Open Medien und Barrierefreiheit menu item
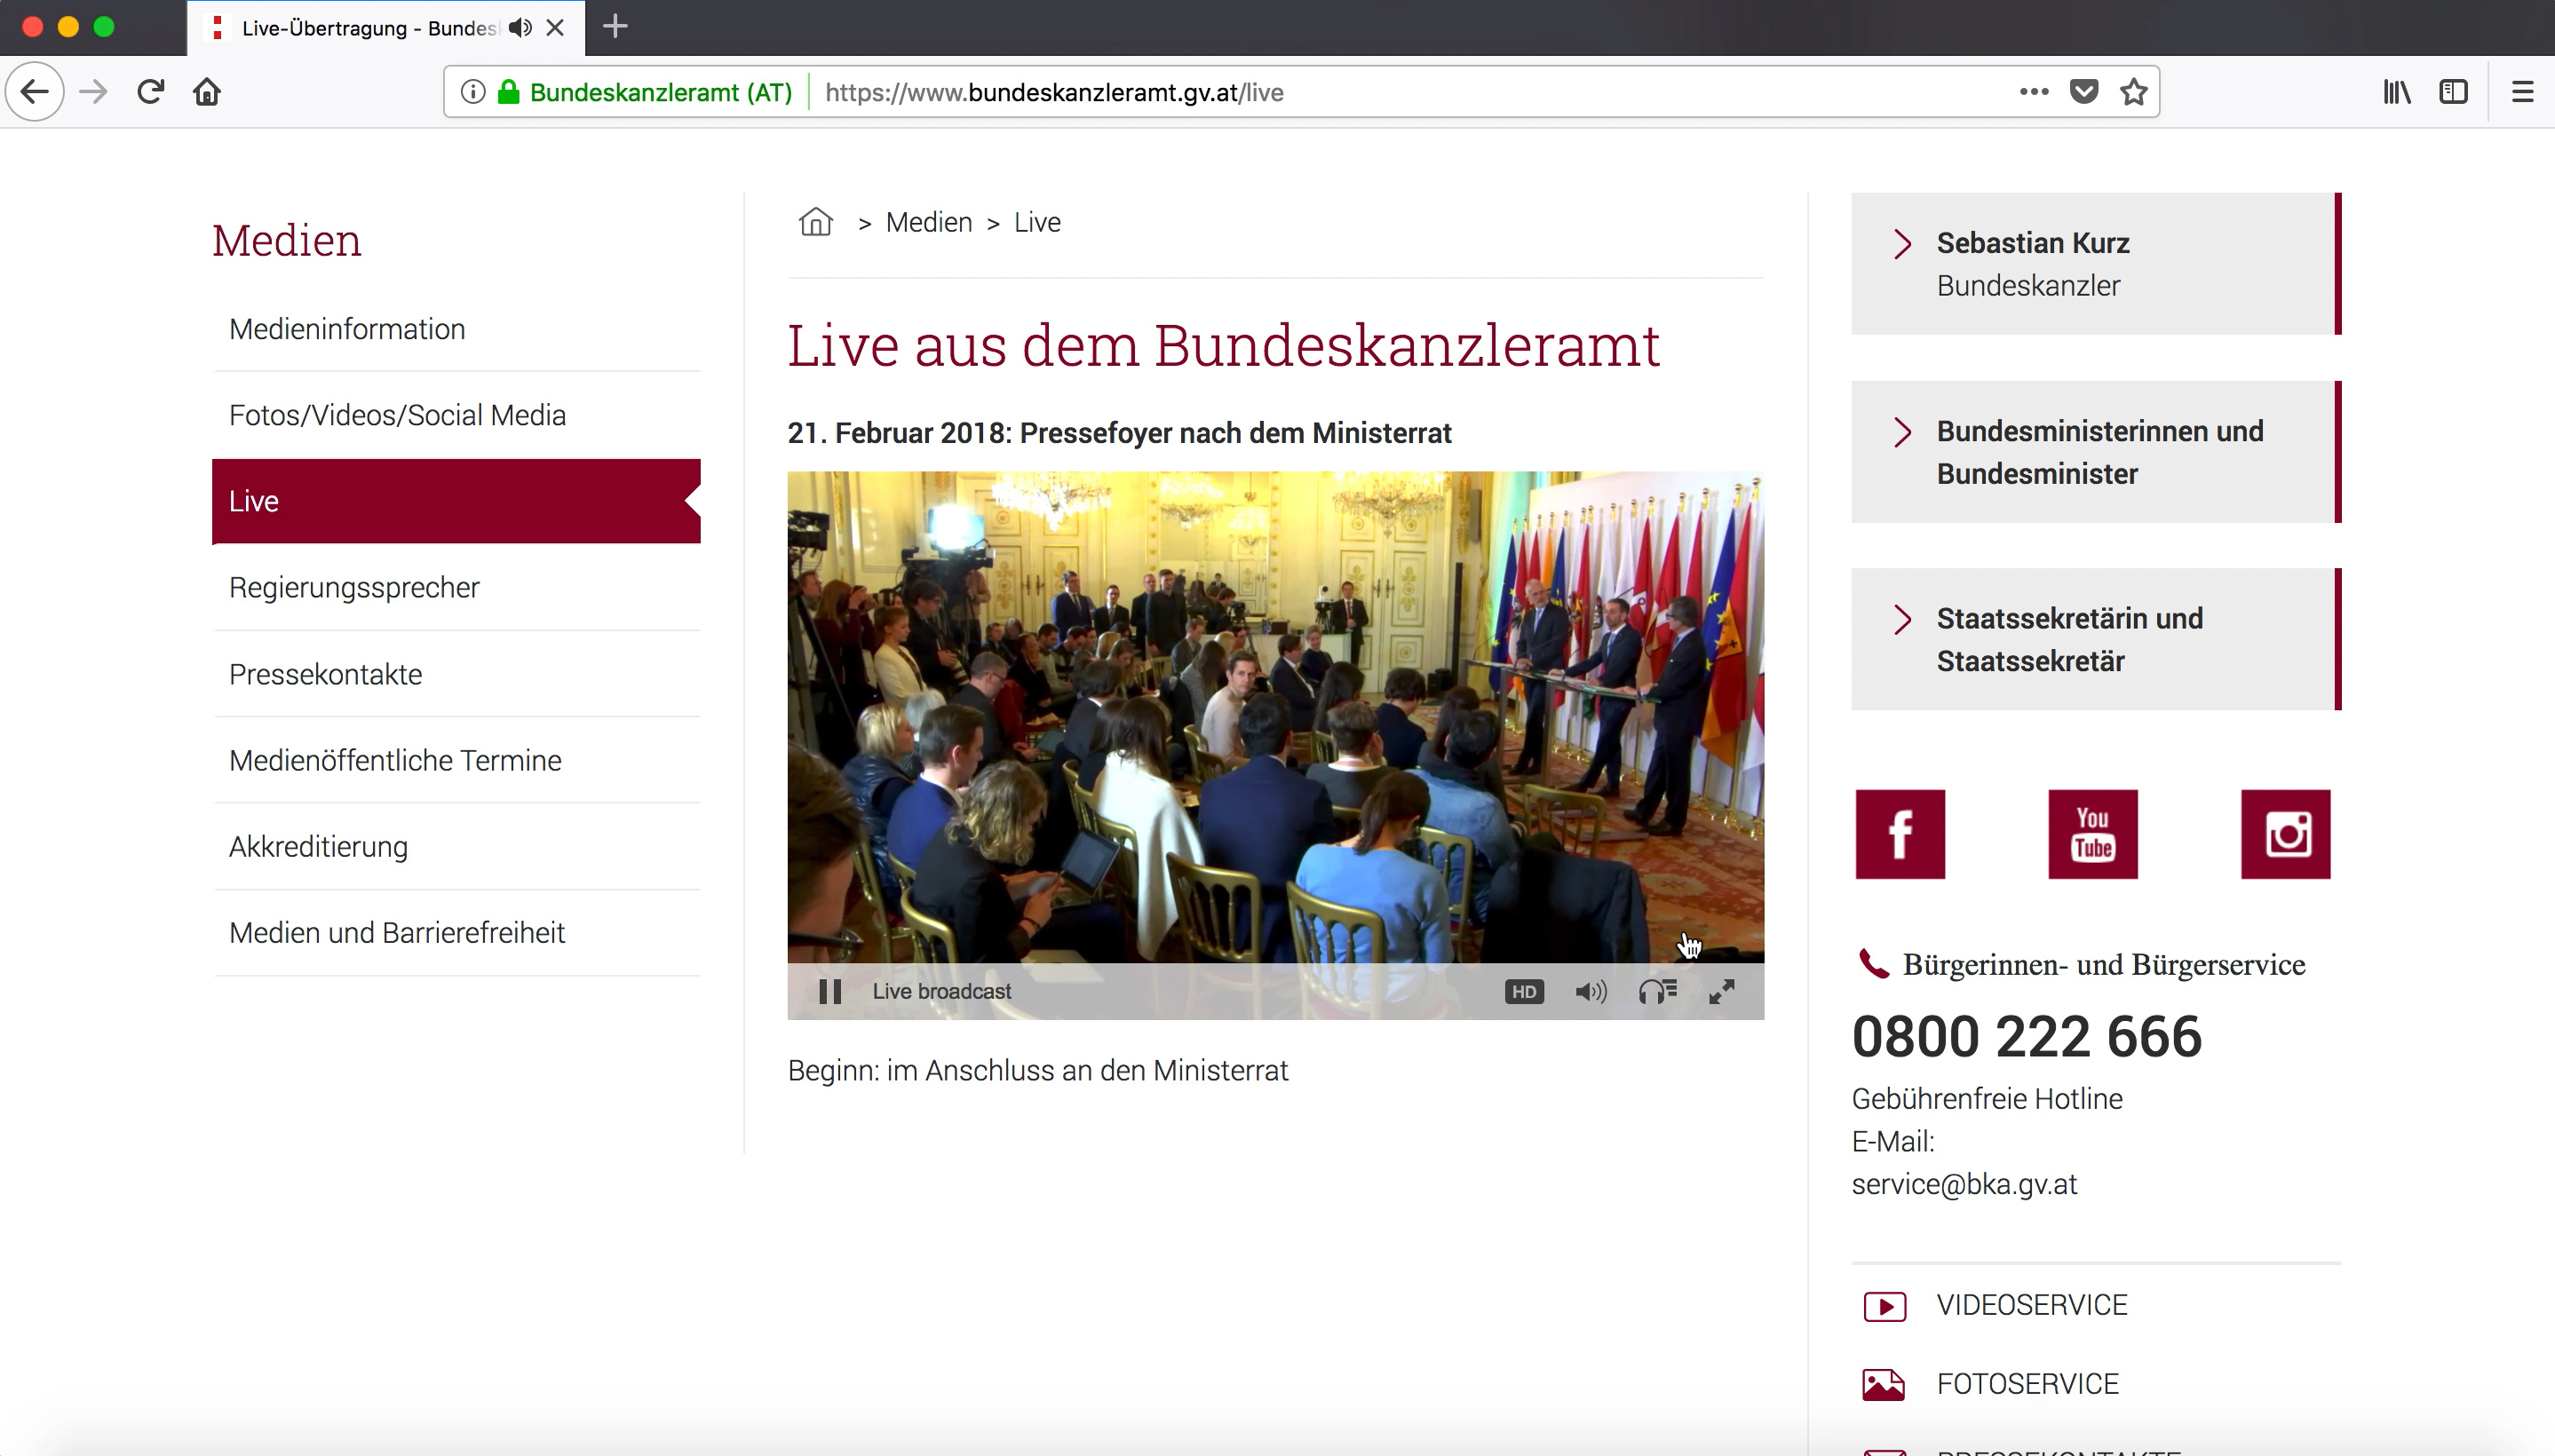Screen dimensions: 2555x1456 click(x=456, y=932)
